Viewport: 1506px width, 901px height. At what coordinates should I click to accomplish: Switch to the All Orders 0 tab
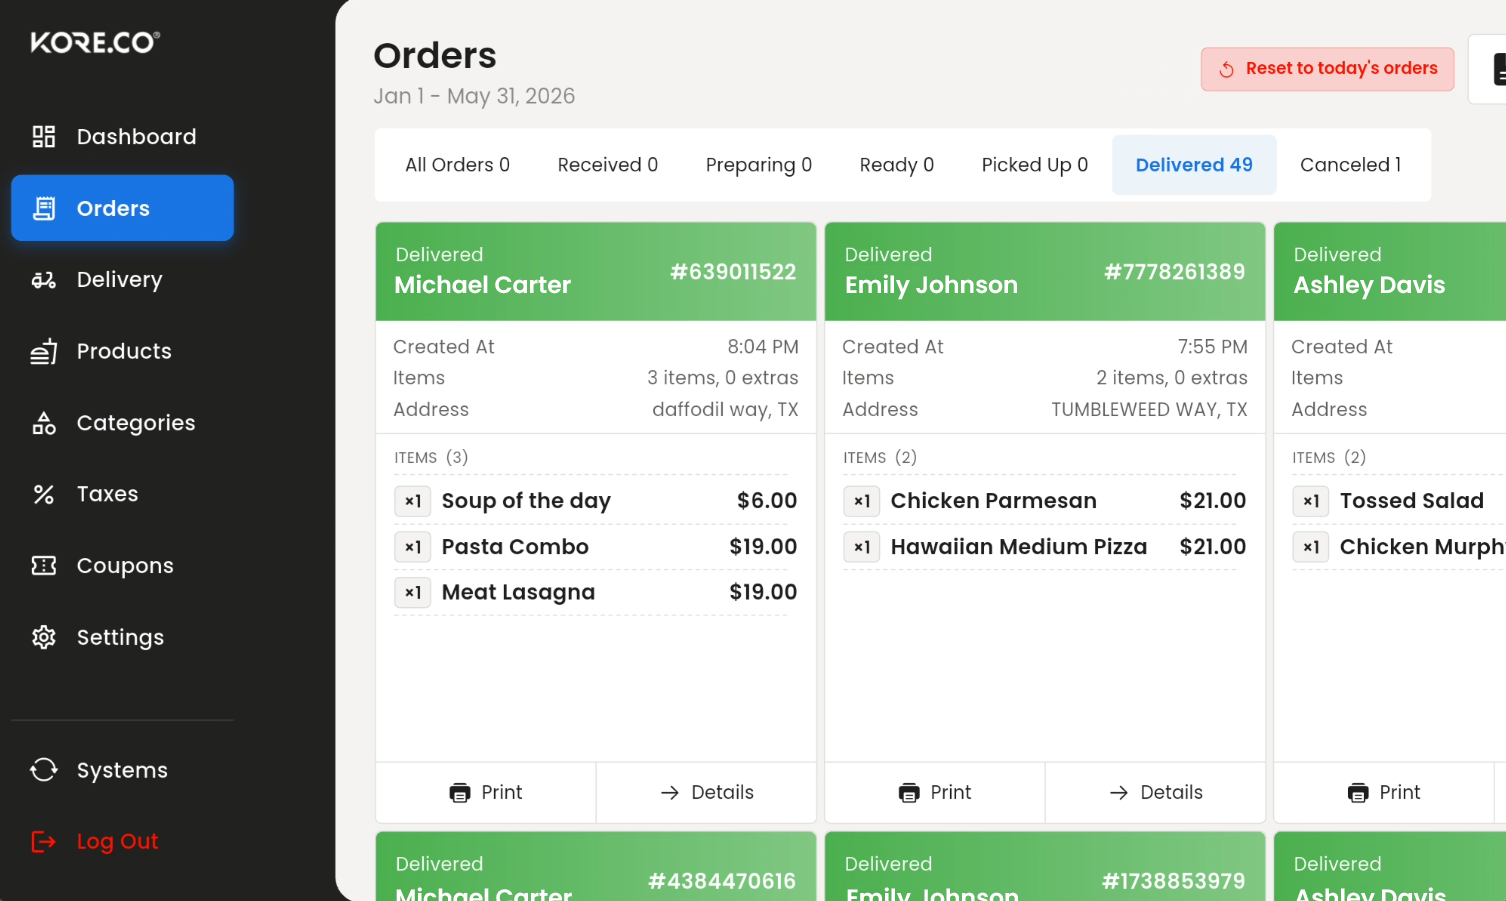[x=457, y=165]
